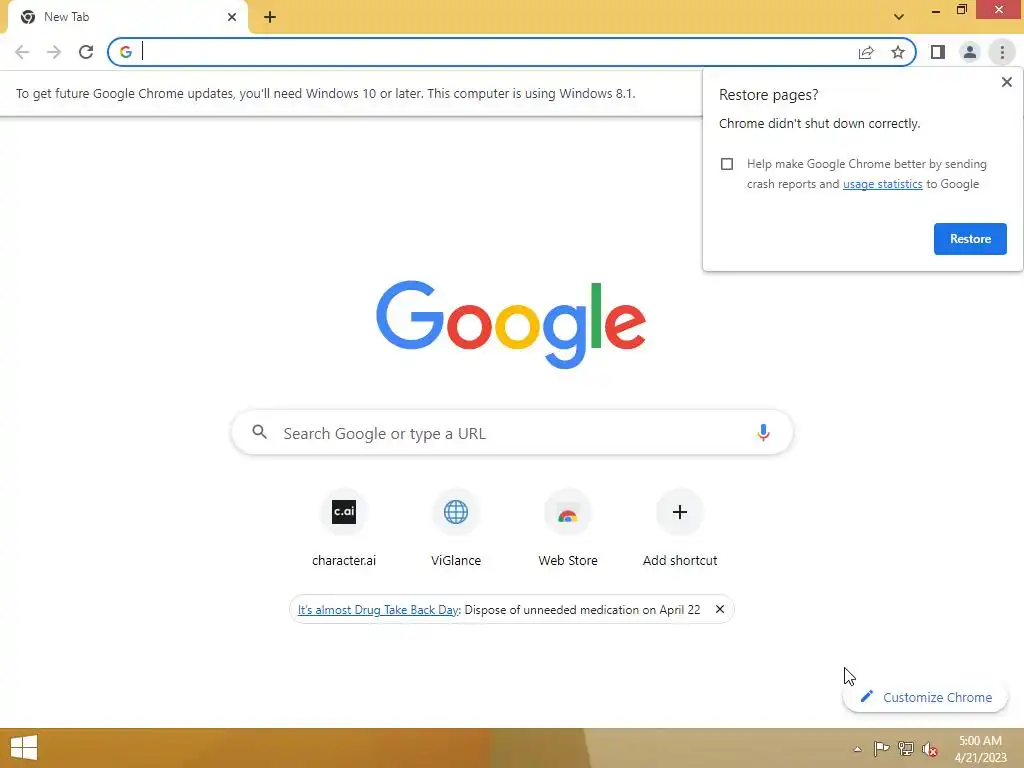The width and height of the screenshot is (1024, 768).
Task: Bookmark this tab with the star icon
Action: [898, 52]
